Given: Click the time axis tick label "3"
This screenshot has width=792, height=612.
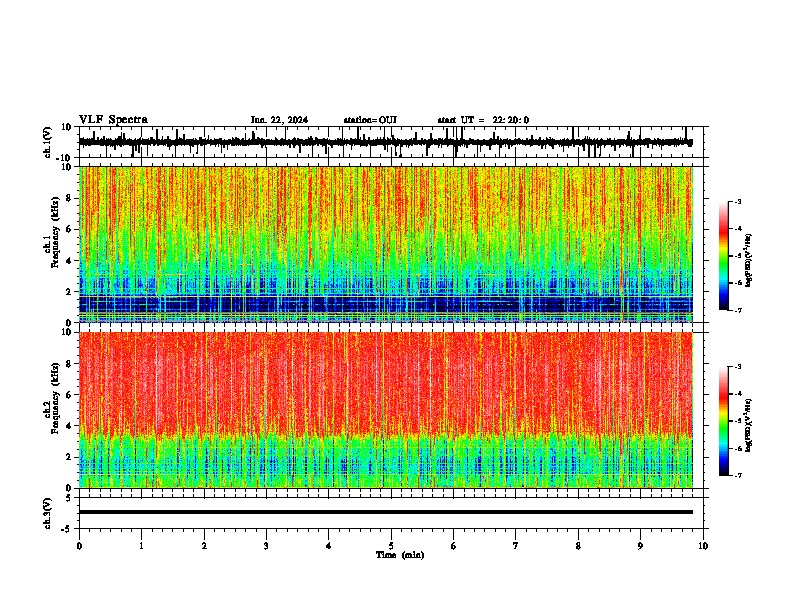Looking at the screenshot, I should click(x=266, y=546).
